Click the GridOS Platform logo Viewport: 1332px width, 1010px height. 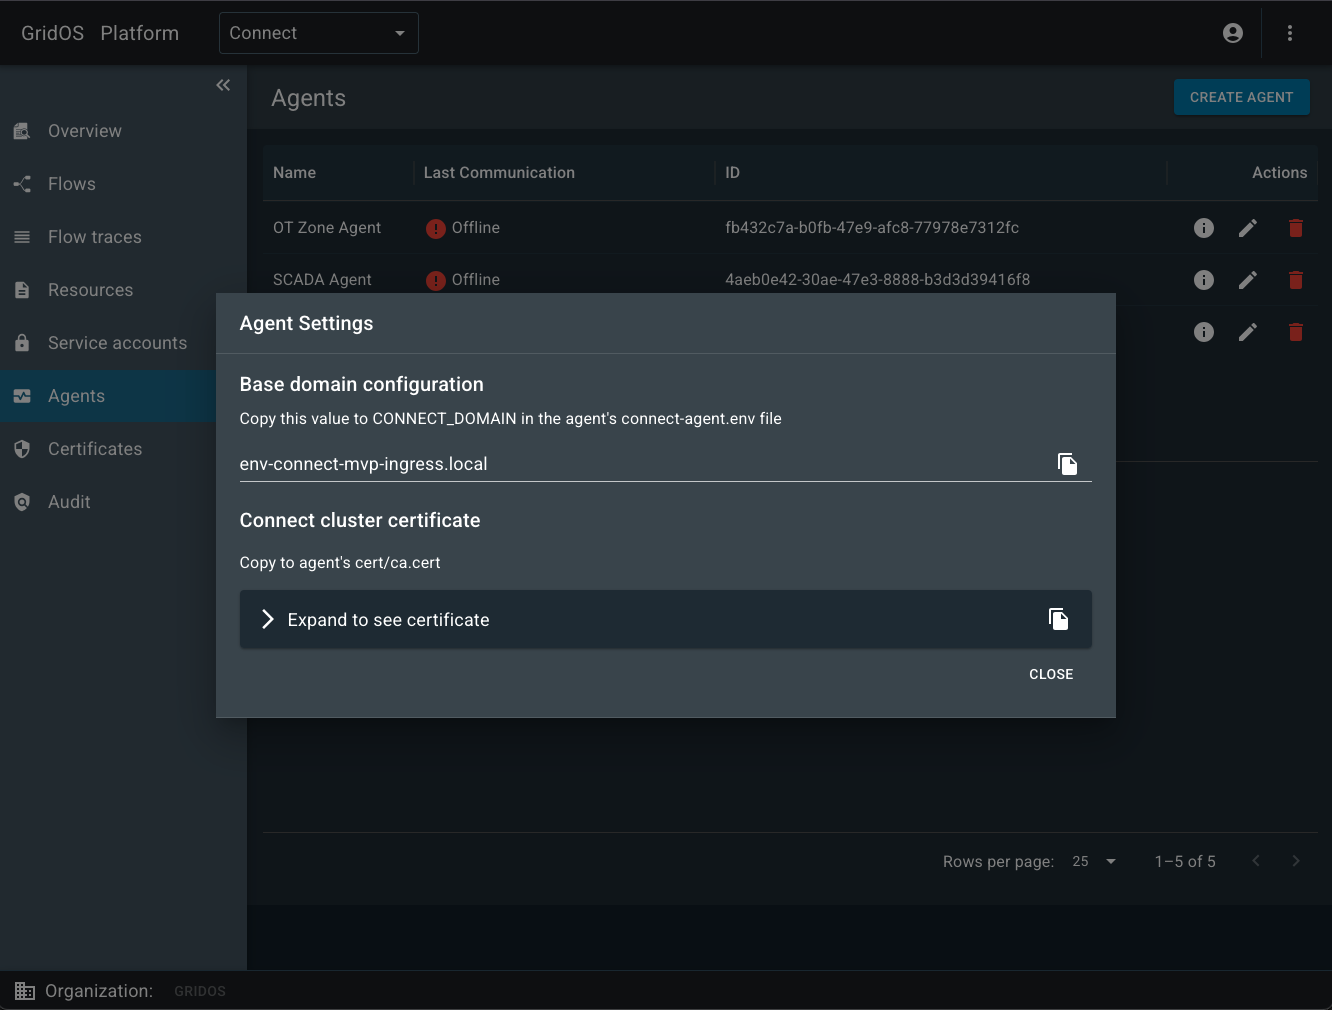pyautogui.click(x=100, y=33)
